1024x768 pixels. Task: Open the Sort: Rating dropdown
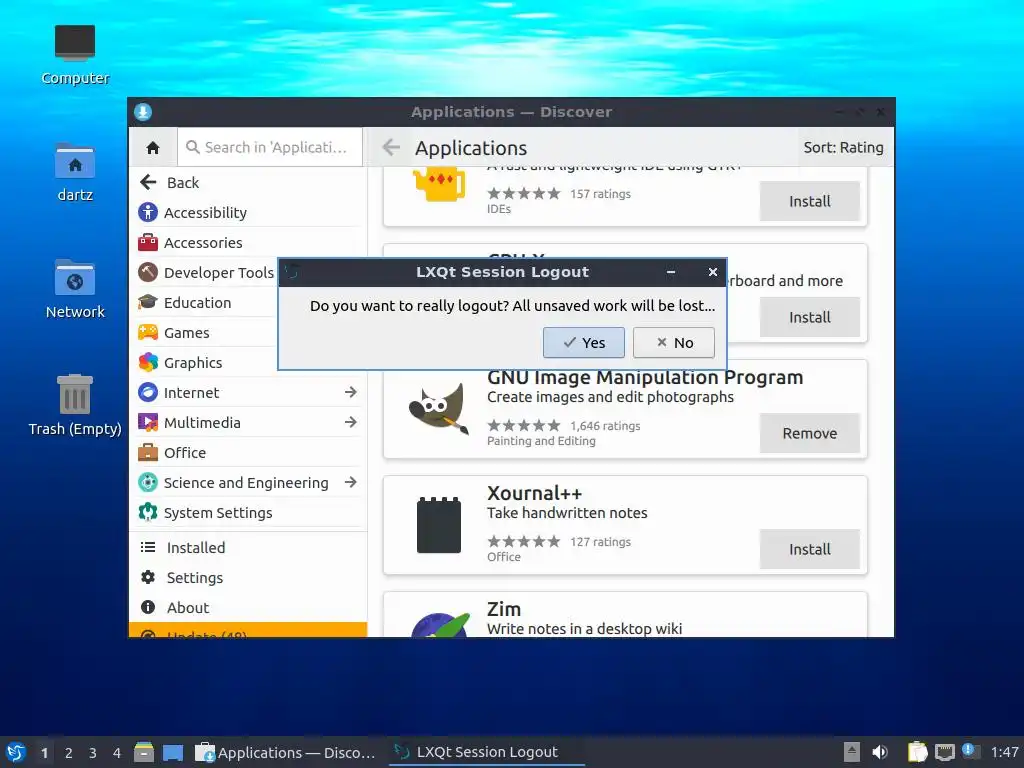pos(843,148)
